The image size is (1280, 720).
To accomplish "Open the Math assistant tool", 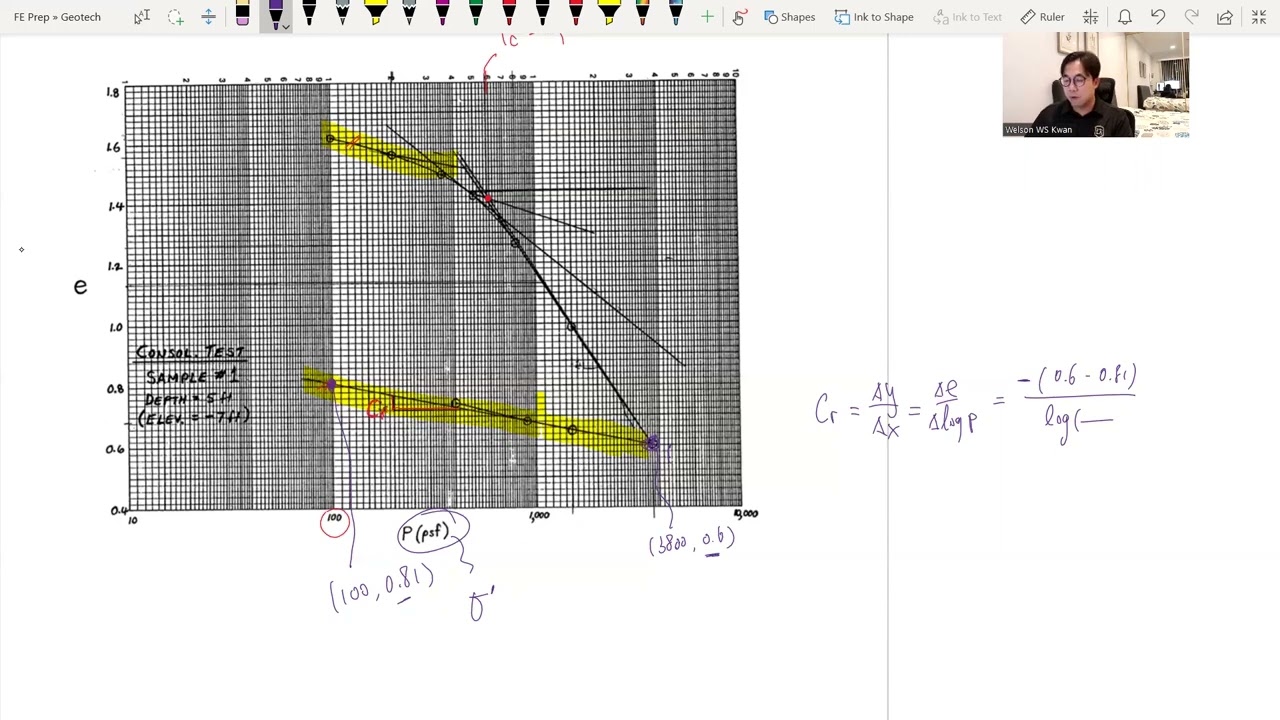I will coord(1091,16).
